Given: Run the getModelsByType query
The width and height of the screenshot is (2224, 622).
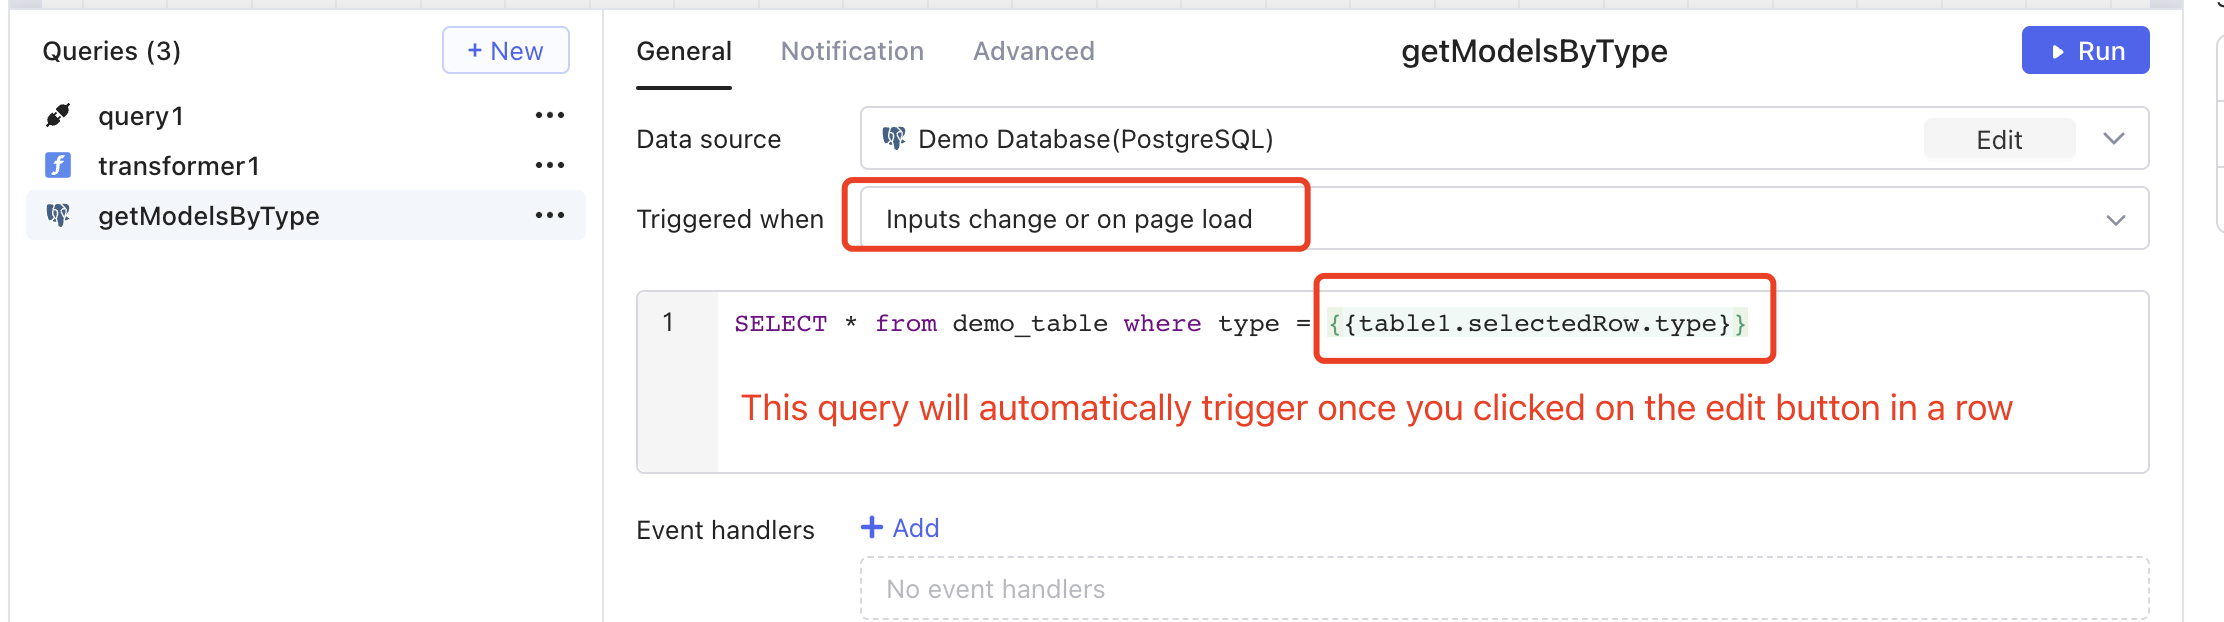Looking at the screenshot, I should 2086,50.
